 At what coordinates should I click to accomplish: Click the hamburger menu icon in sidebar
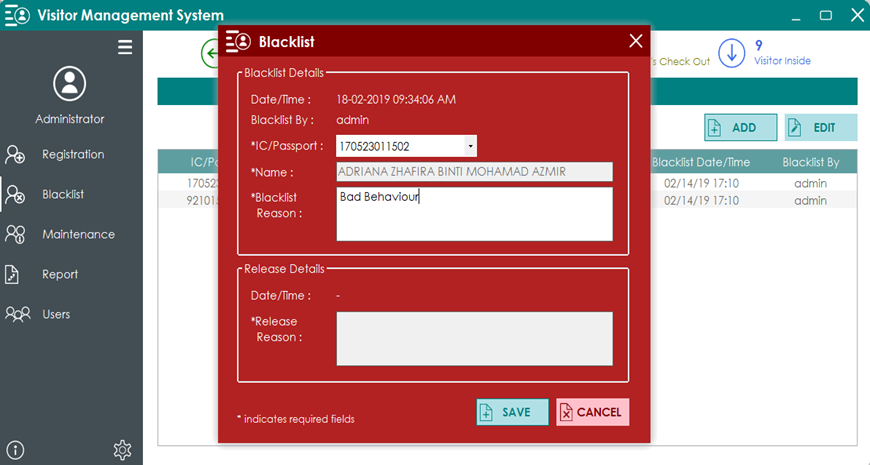point(125,47)
